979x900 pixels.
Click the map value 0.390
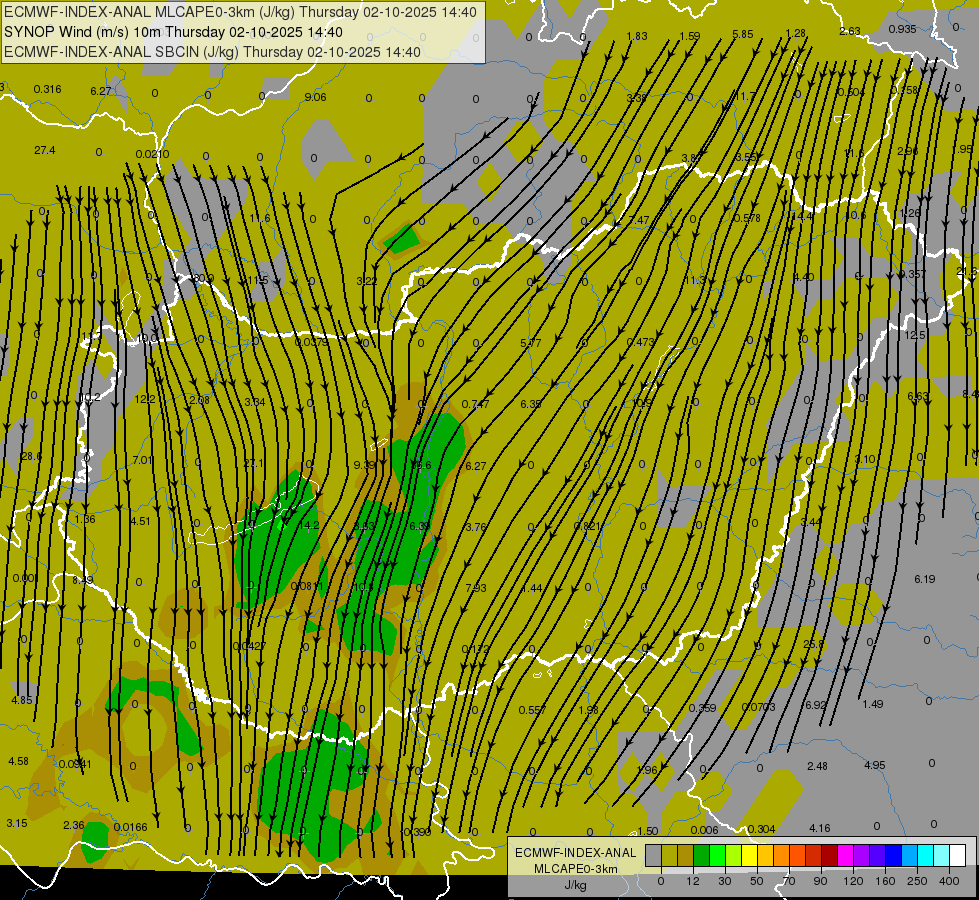[x=417, y=832]
